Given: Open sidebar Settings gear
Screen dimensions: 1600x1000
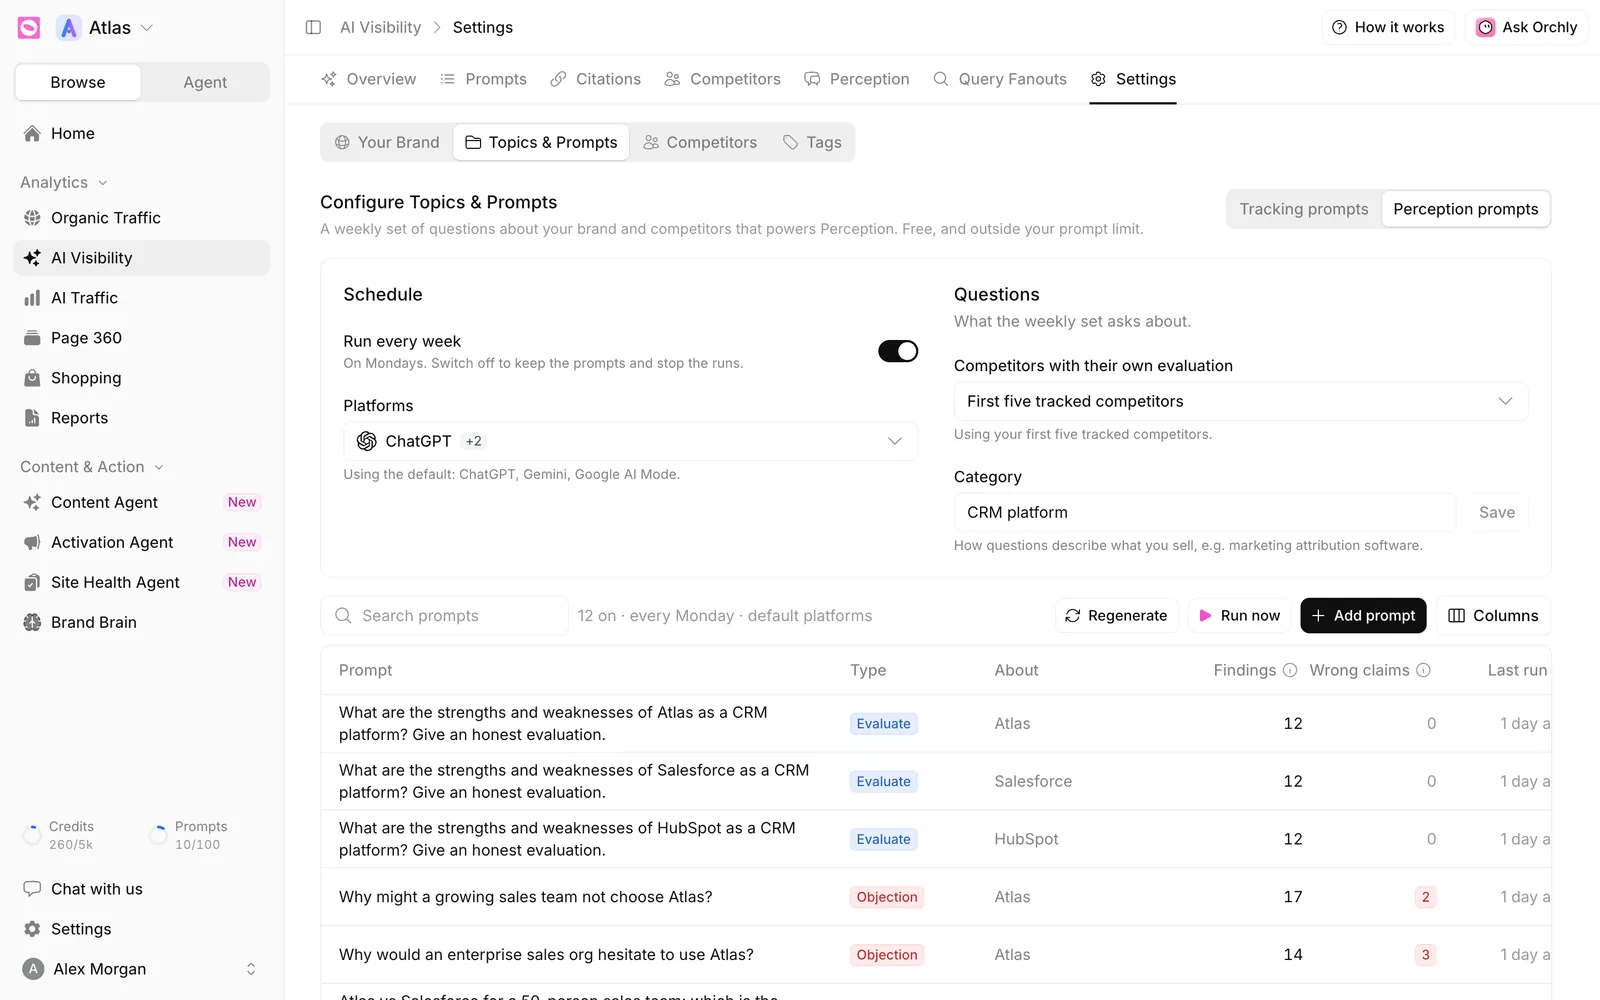Looking at the screenshot, I should pos(32,929).
